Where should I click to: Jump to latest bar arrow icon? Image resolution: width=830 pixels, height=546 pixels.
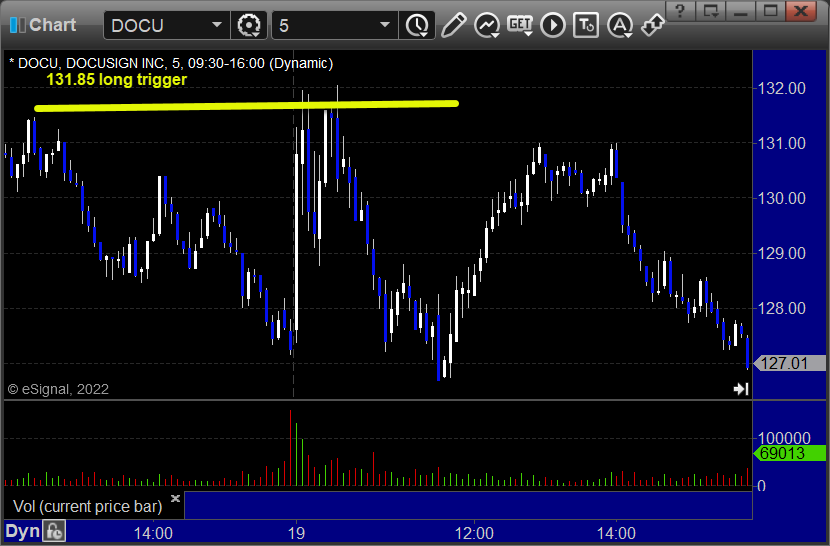point(741,389)
